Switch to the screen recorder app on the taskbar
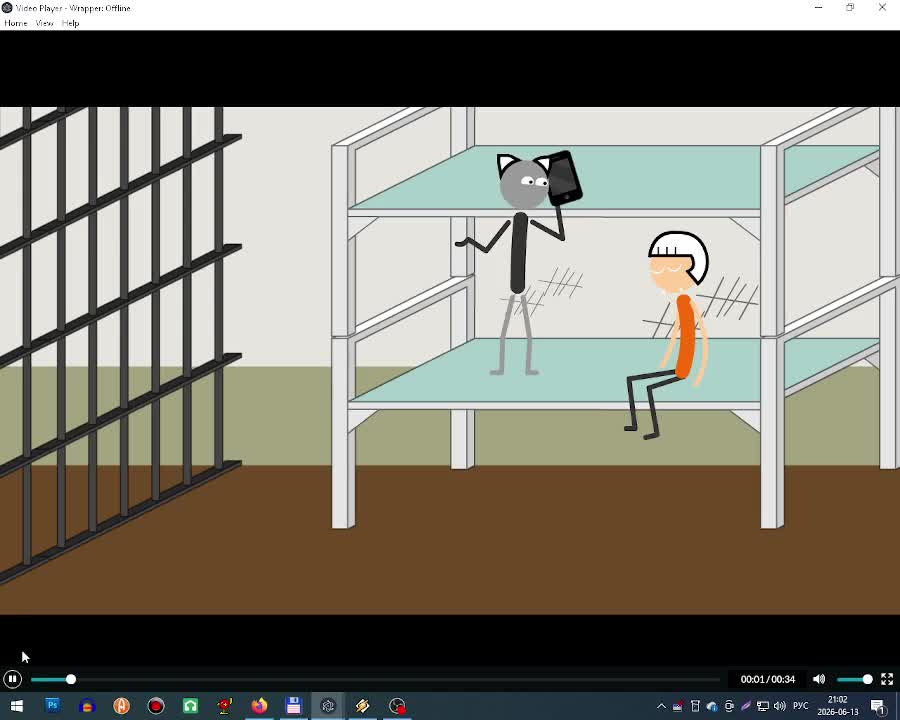 point(397,706)
